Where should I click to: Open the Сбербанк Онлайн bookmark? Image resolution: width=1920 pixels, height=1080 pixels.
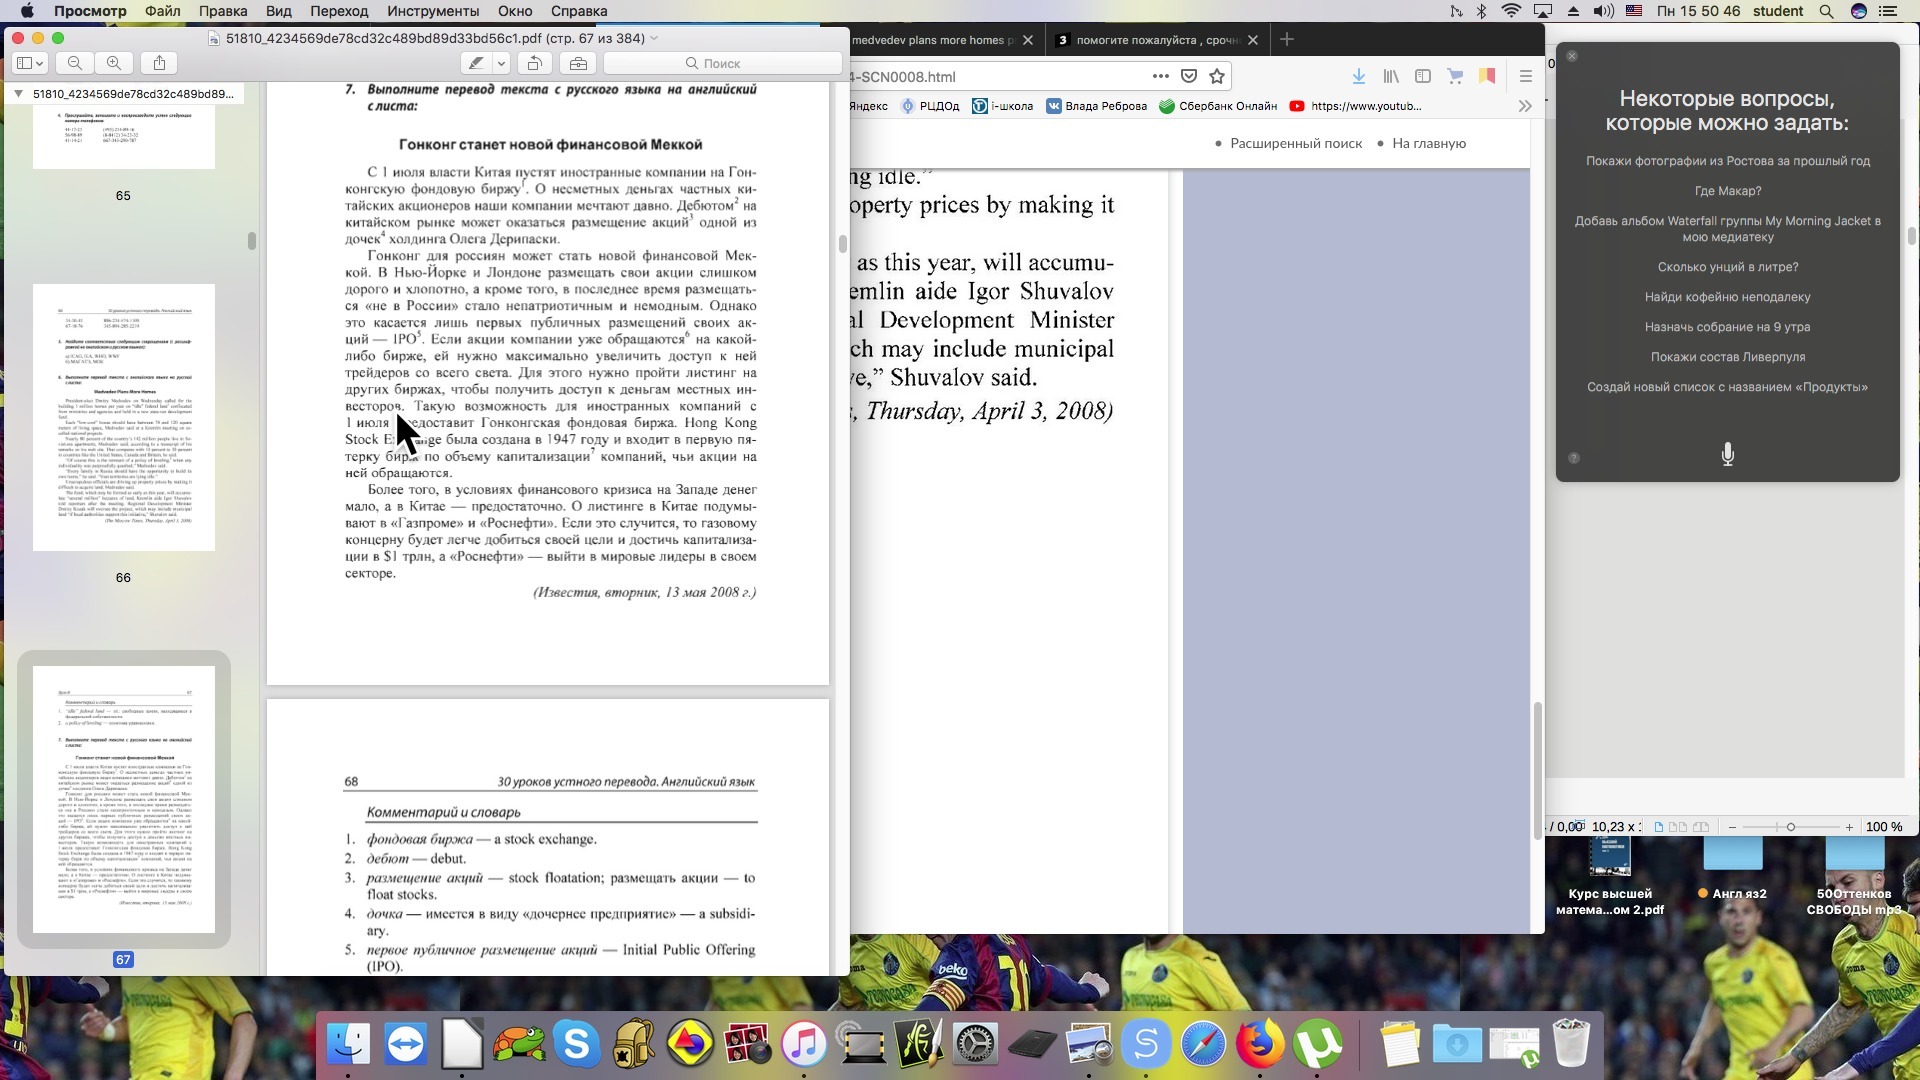[x=1218, y=106]
